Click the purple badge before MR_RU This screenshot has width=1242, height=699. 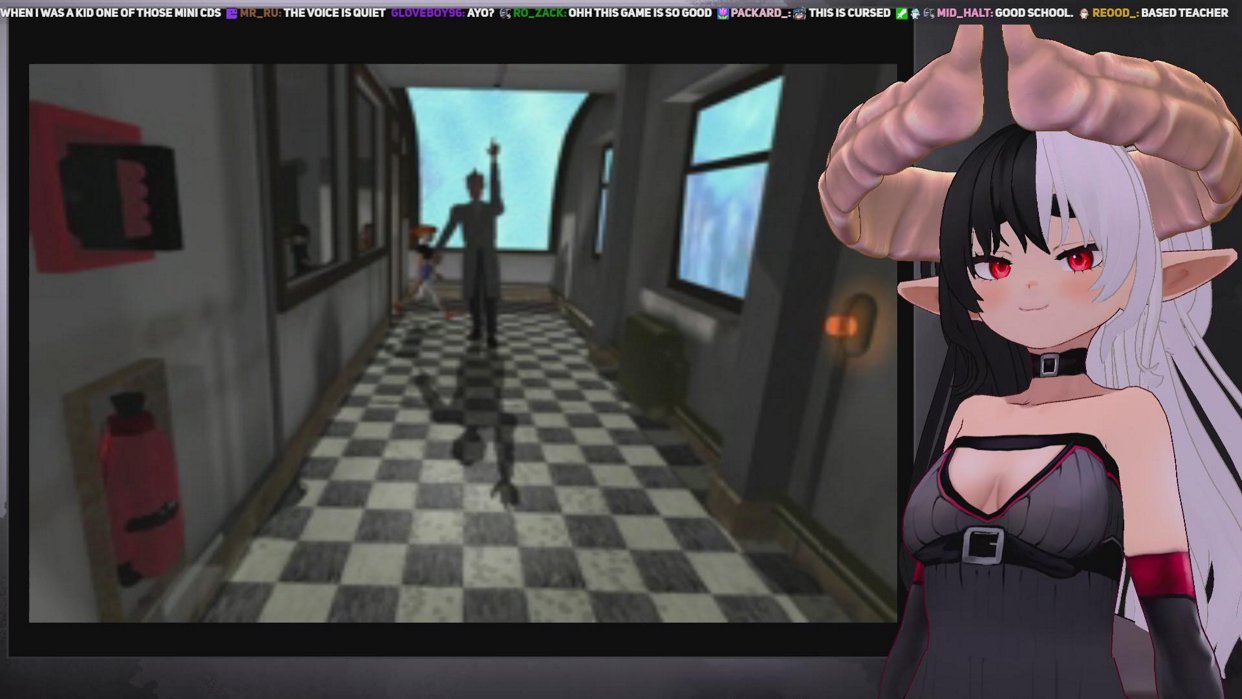pyautogui.click(x=231, y=13)
